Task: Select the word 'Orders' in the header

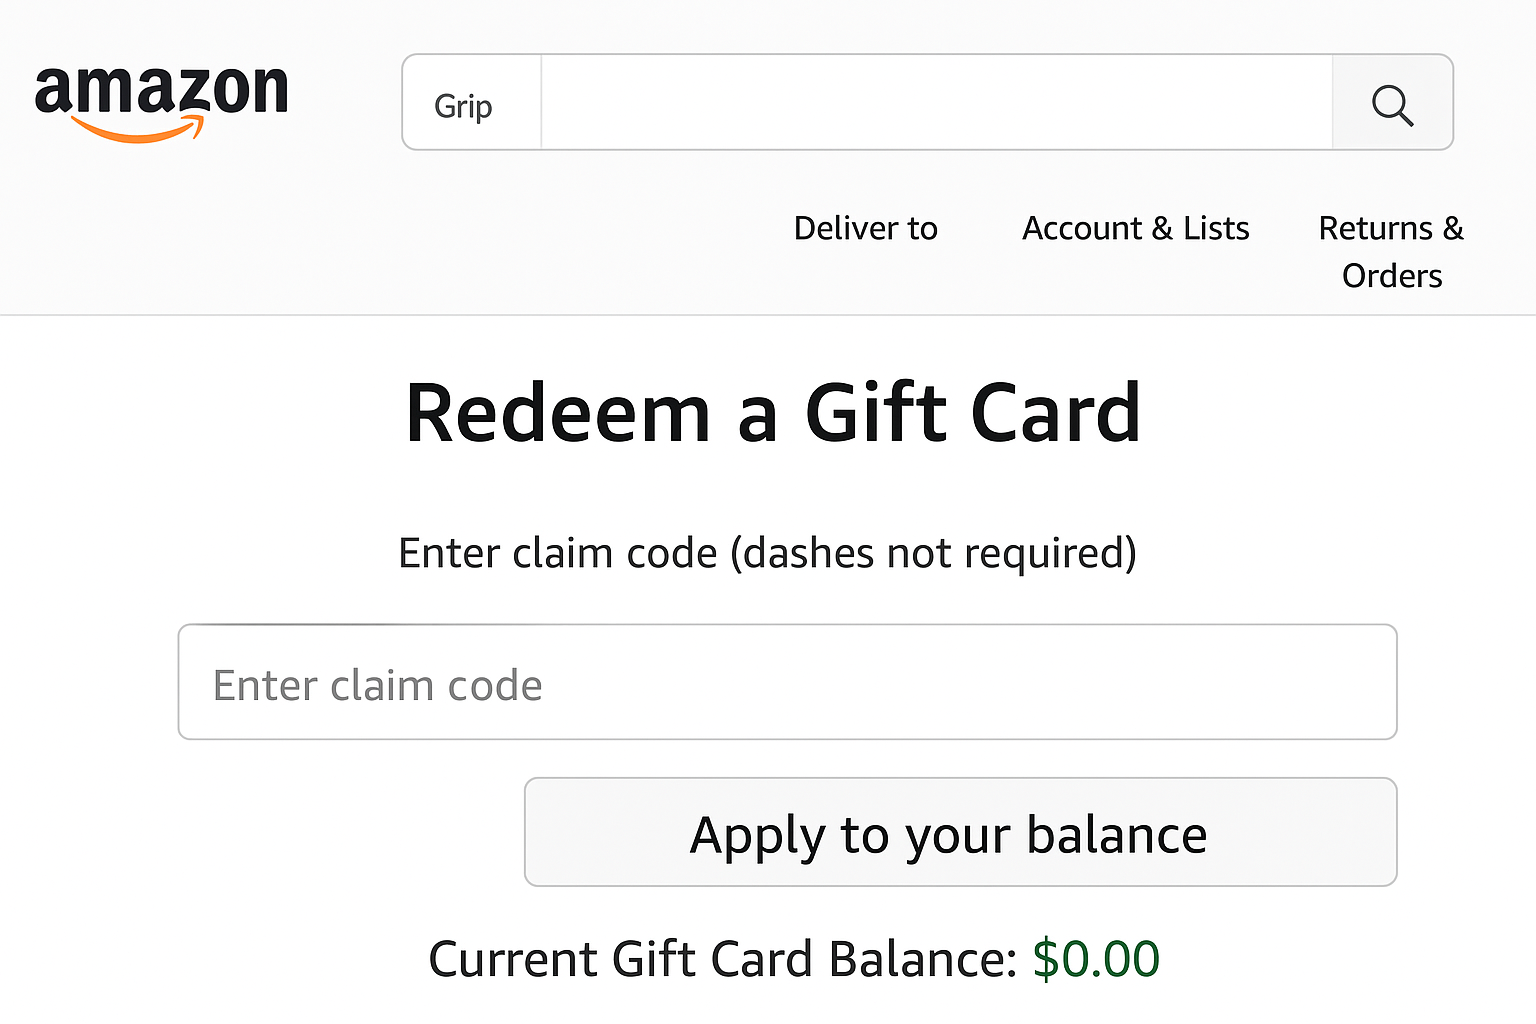Action: tap(1391, 276)
